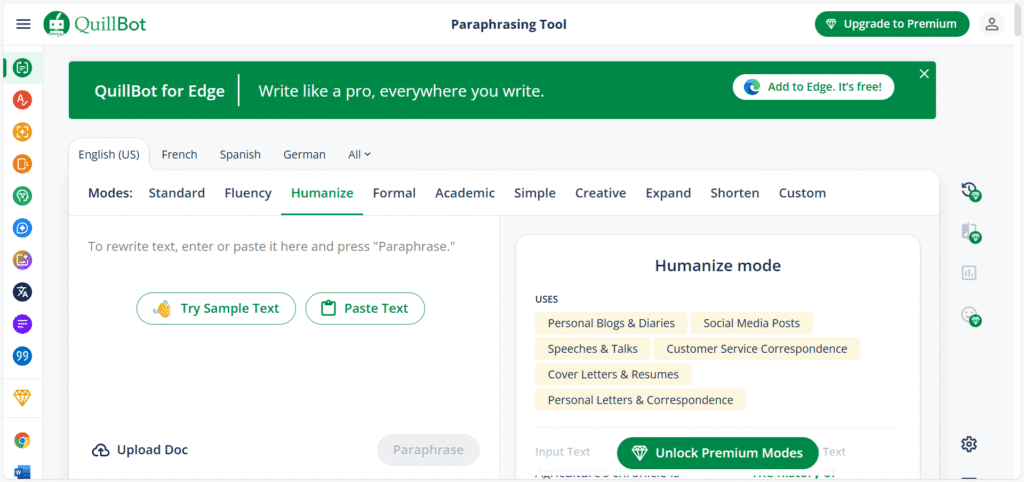Click the Paste Text button
Viewport: 1024px width, 482px height.
[365, 308]
